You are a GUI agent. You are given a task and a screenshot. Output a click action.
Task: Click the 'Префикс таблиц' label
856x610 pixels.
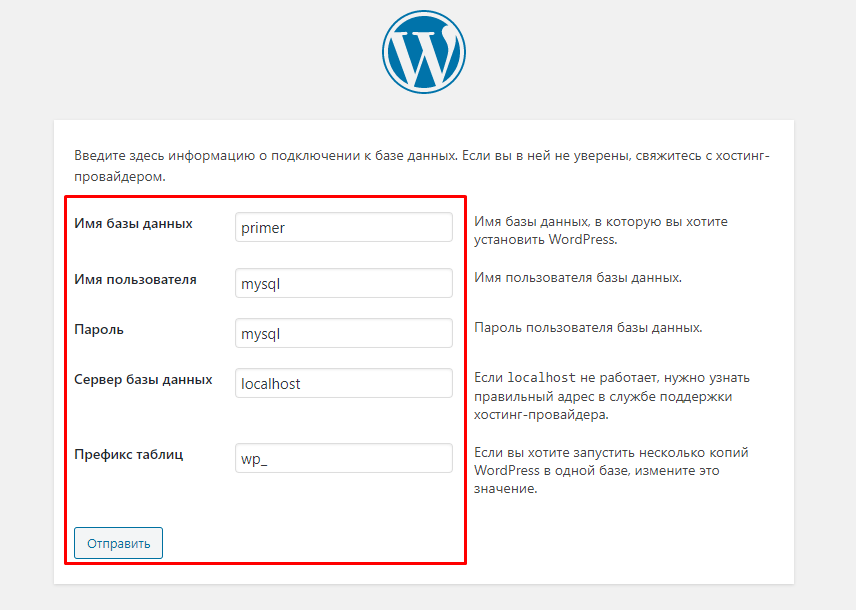[128, 454]
